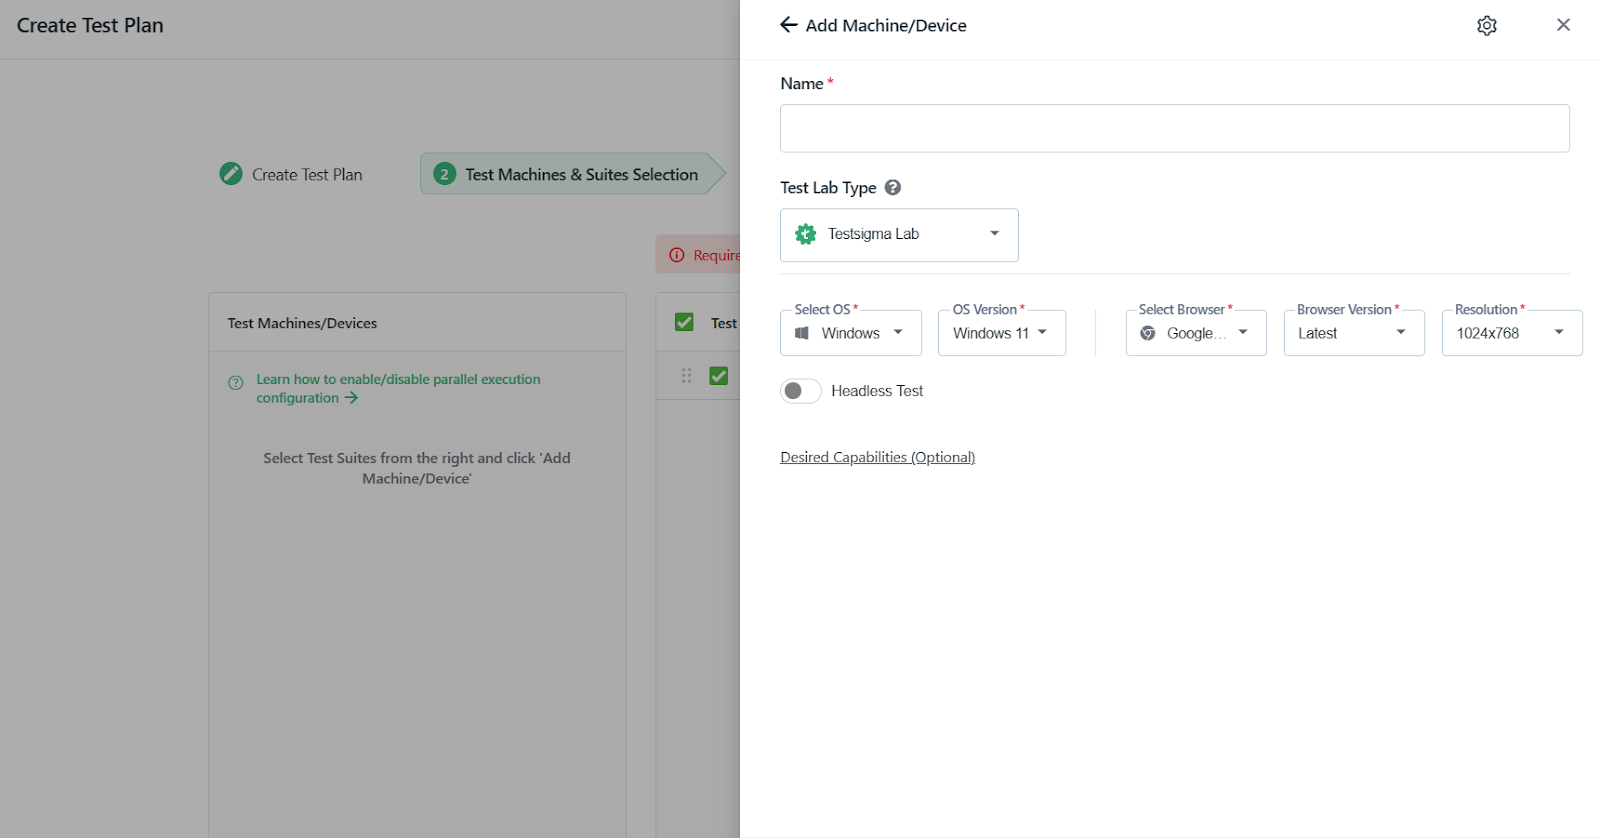Screen dimensions: 1600x838
Task: Click the 'Select Test Suites from the right' text
Action: [417, 468]
